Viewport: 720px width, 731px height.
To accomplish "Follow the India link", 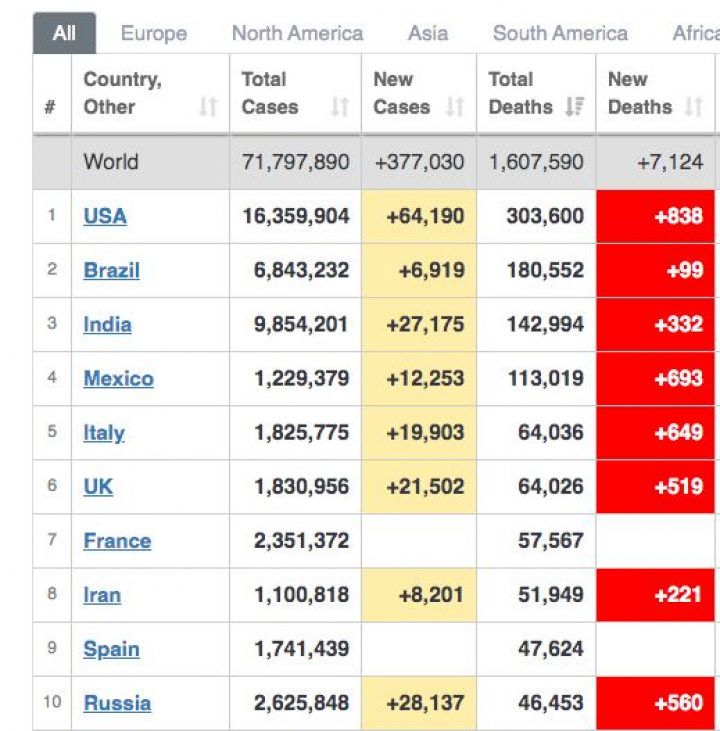I will click(107, 324).
